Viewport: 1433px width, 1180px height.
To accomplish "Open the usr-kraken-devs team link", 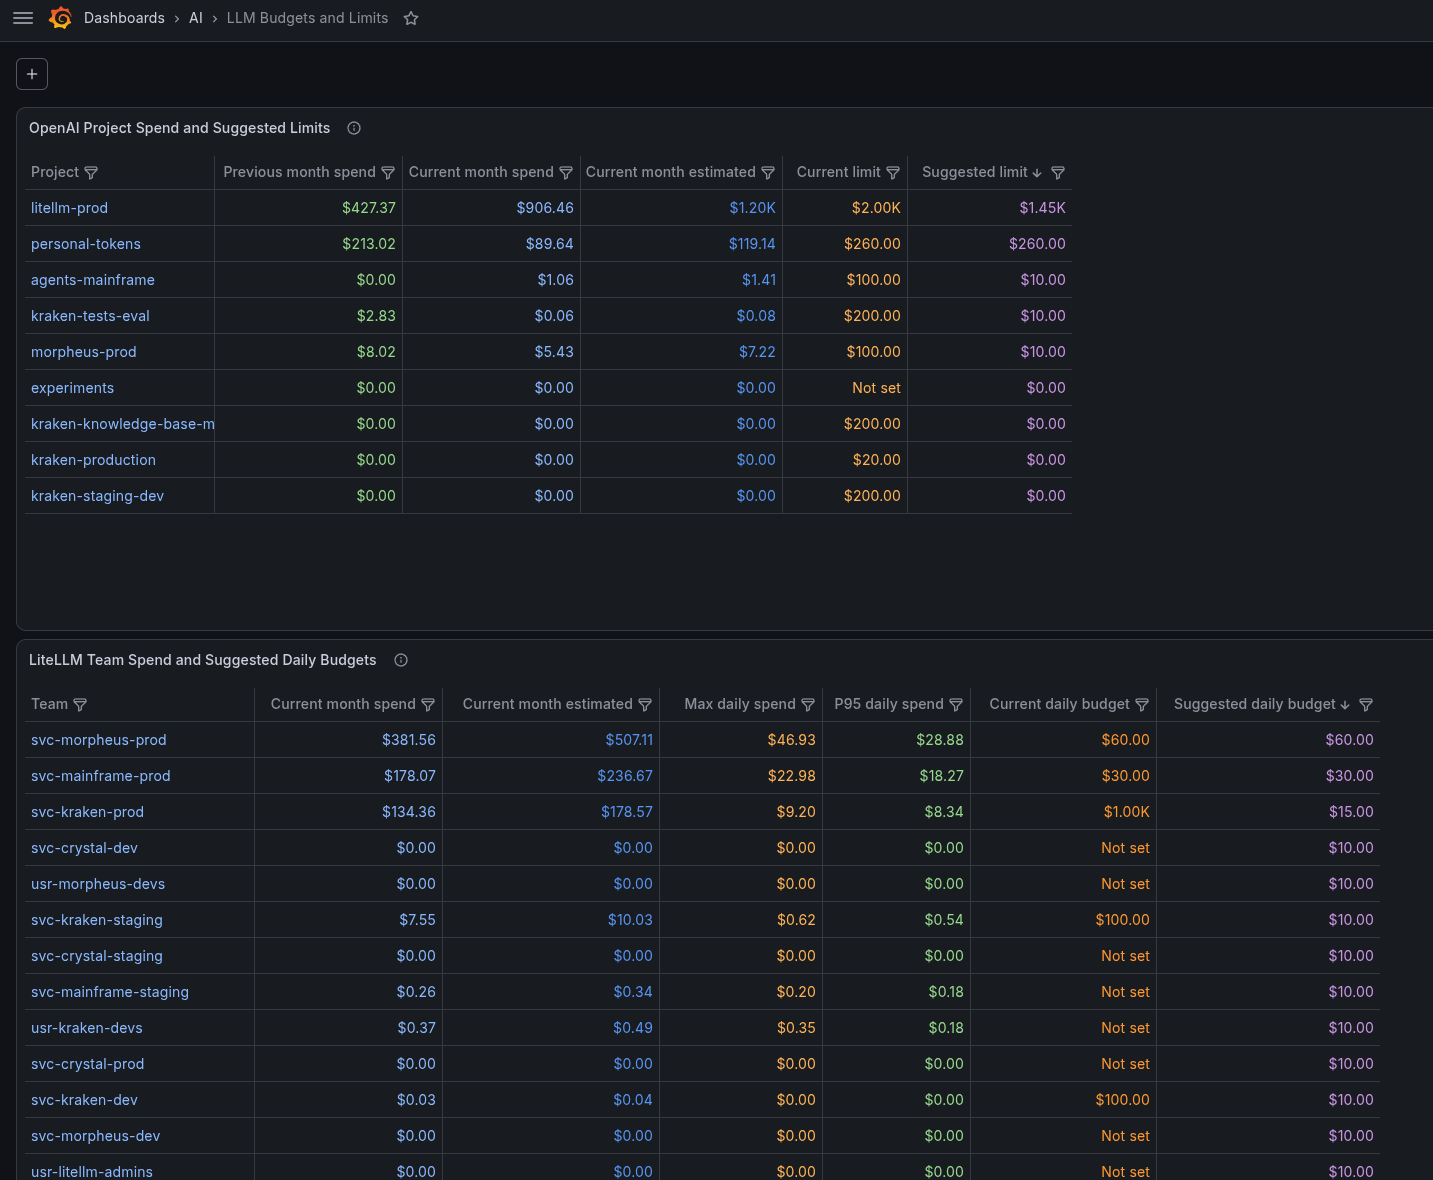I will pos(87,1028).
